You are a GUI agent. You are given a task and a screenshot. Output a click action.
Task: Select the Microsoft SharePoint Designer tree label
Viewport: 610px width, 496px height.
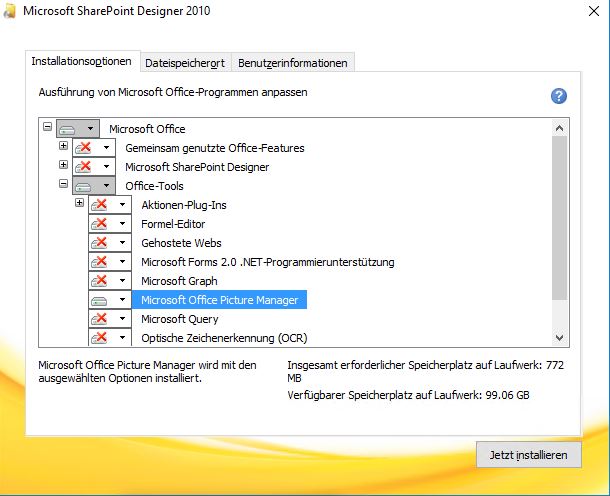click(x=197, y=167)
